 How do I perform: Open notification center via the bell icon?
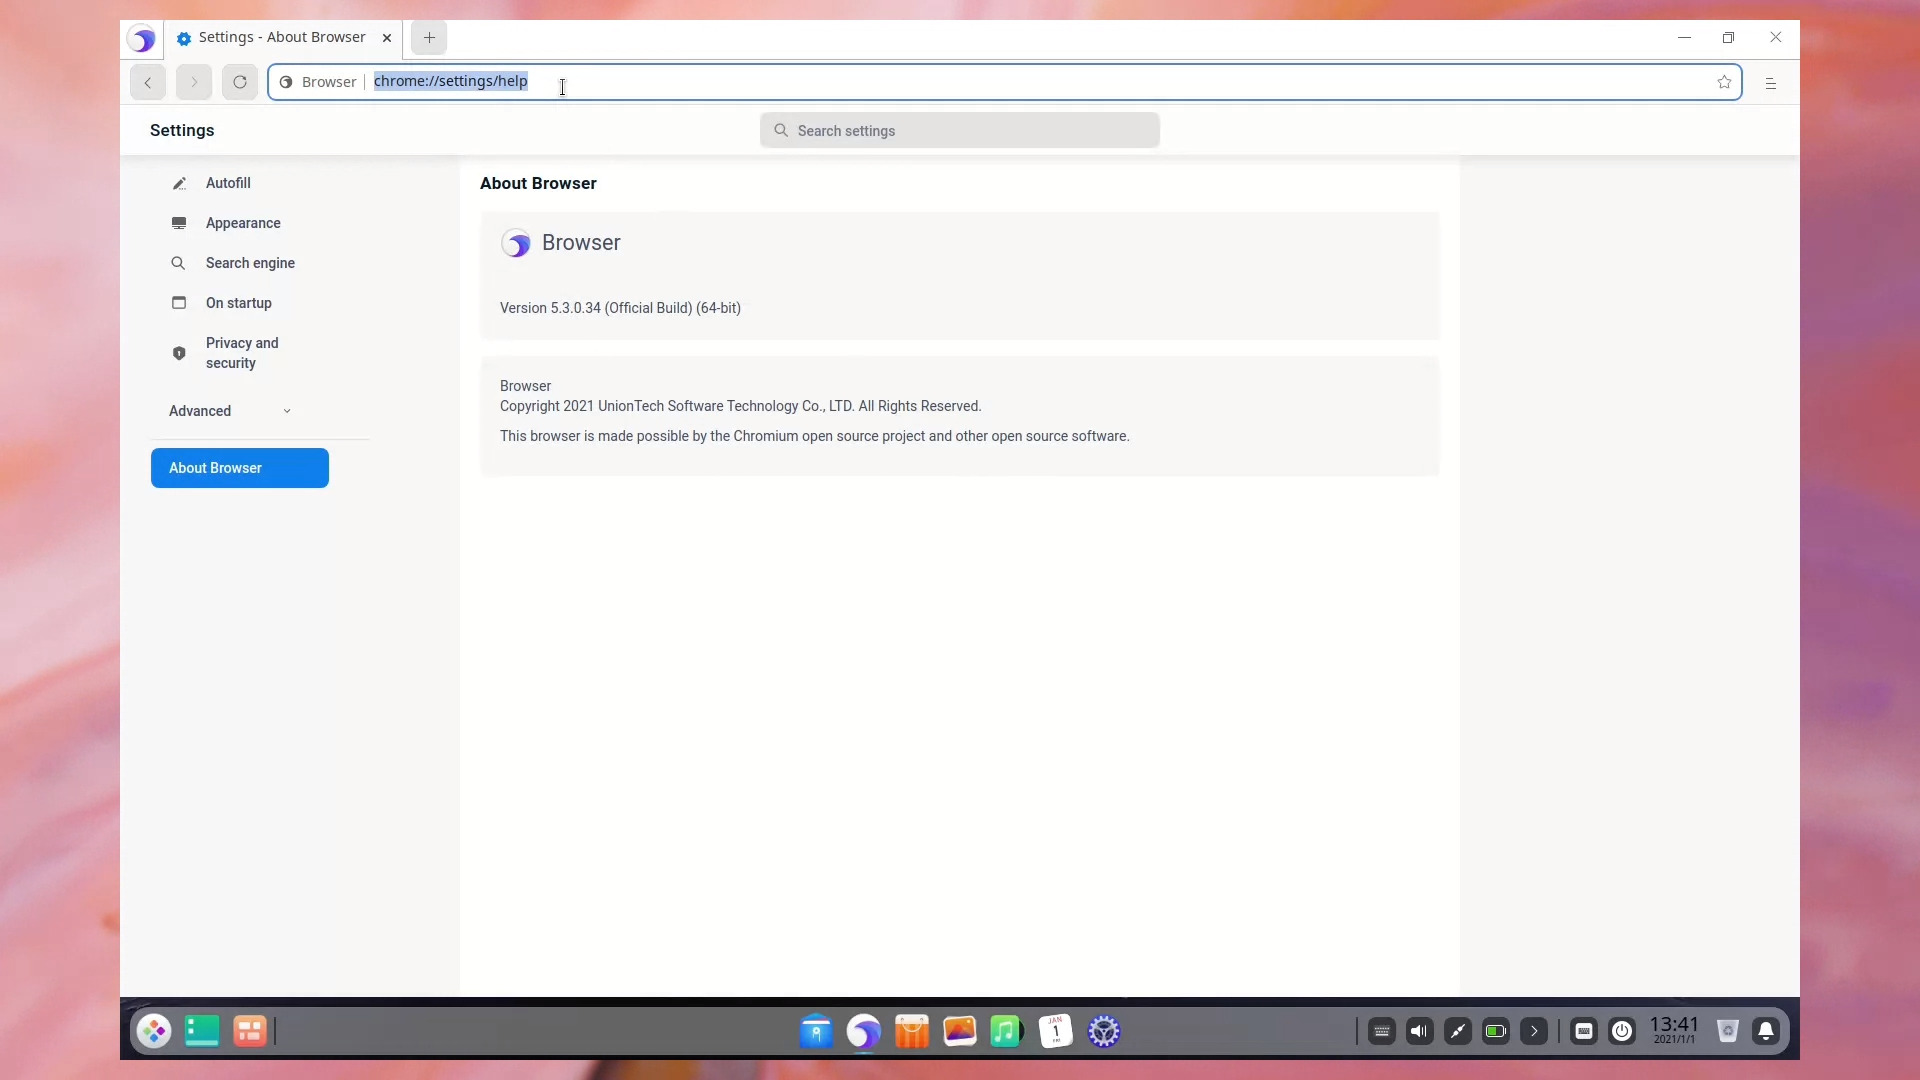click(1766, 1032)
